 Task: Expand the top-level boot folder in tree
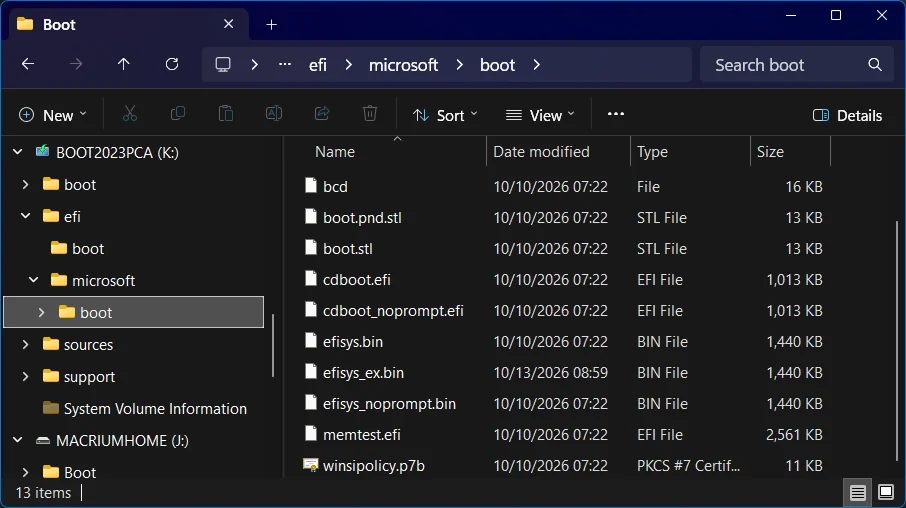(25, 184)
